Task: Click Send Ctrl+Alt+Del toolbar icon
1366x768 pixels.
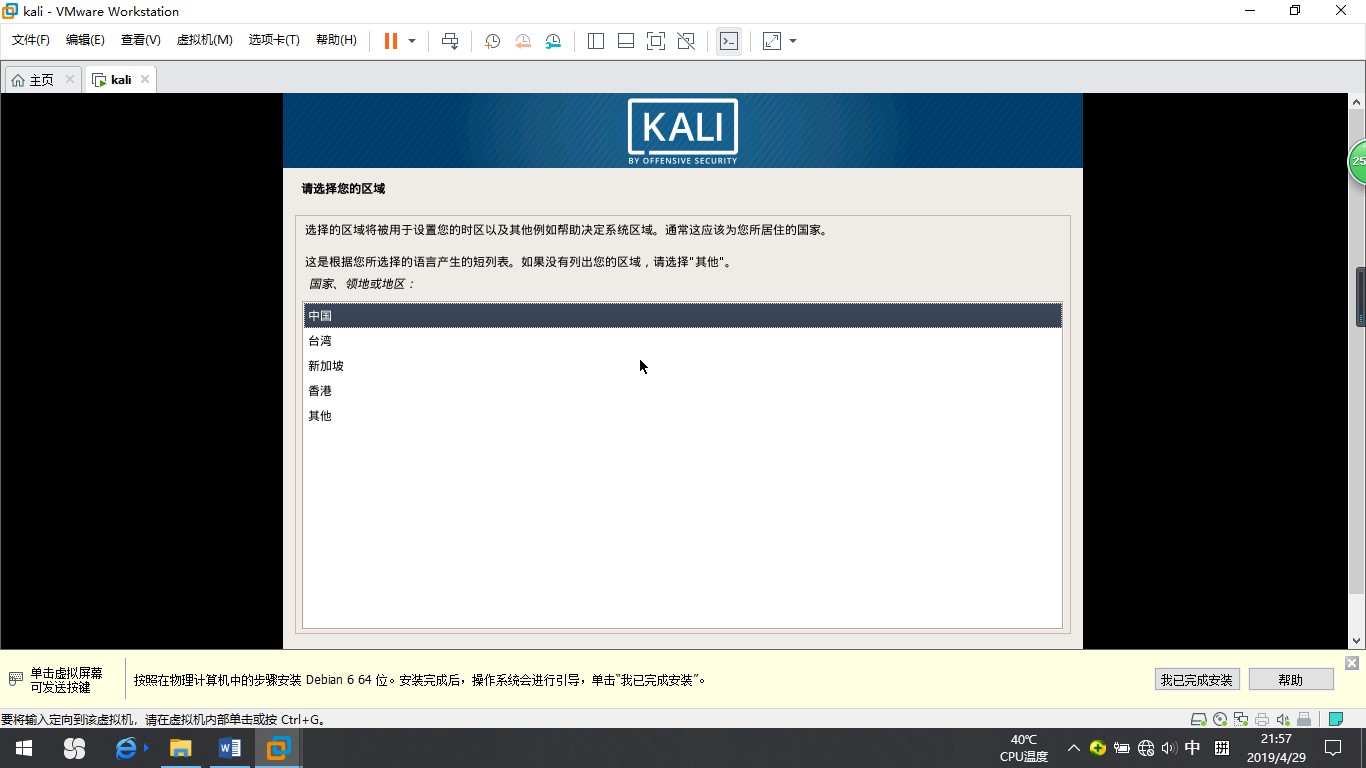Action: [x=450, y=41]
